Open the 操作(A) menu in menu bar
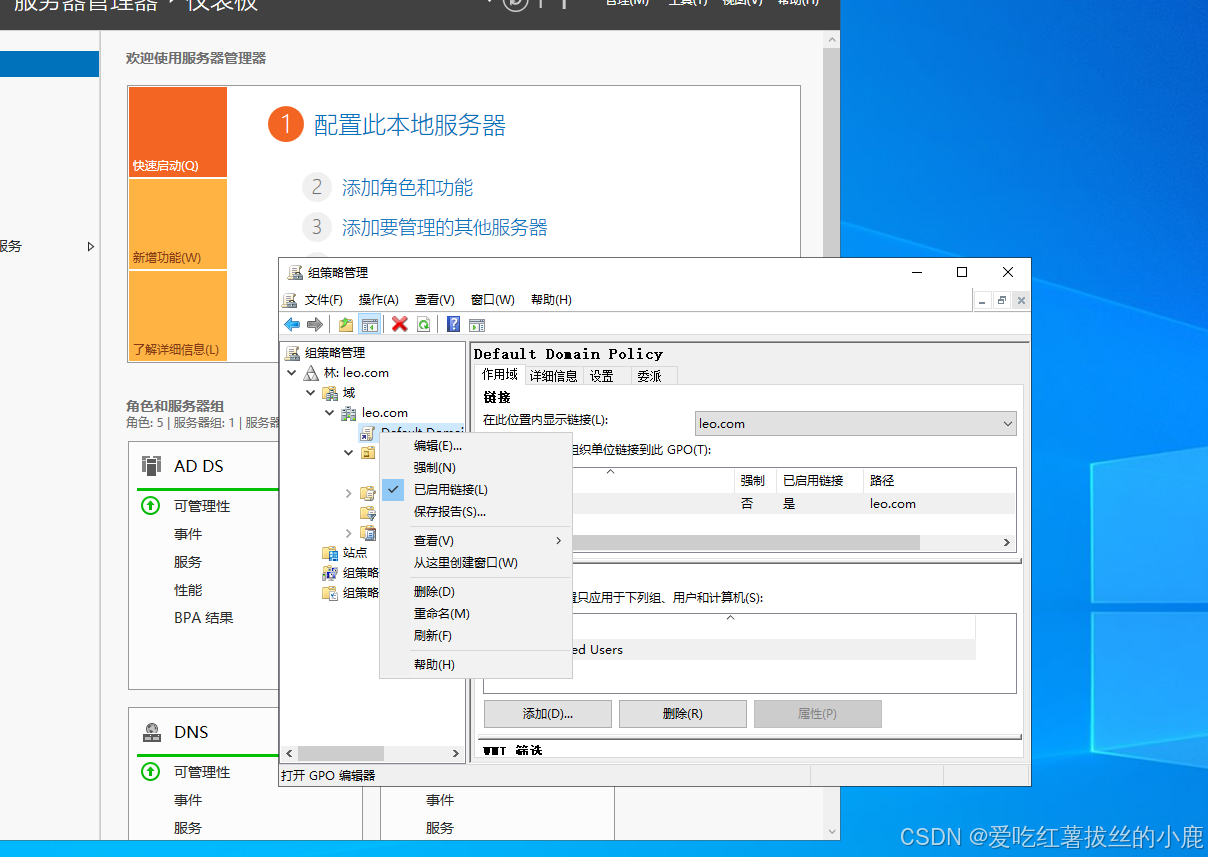Image resolution: width=1208 pixels, height=857 pixels. 378,300
